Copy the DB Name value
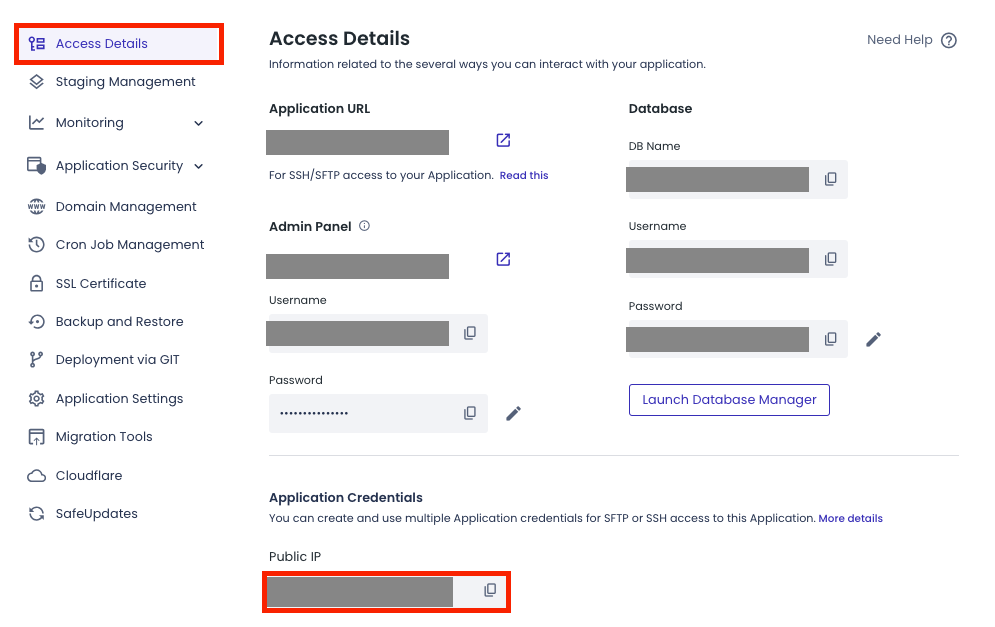 [830, 179]
